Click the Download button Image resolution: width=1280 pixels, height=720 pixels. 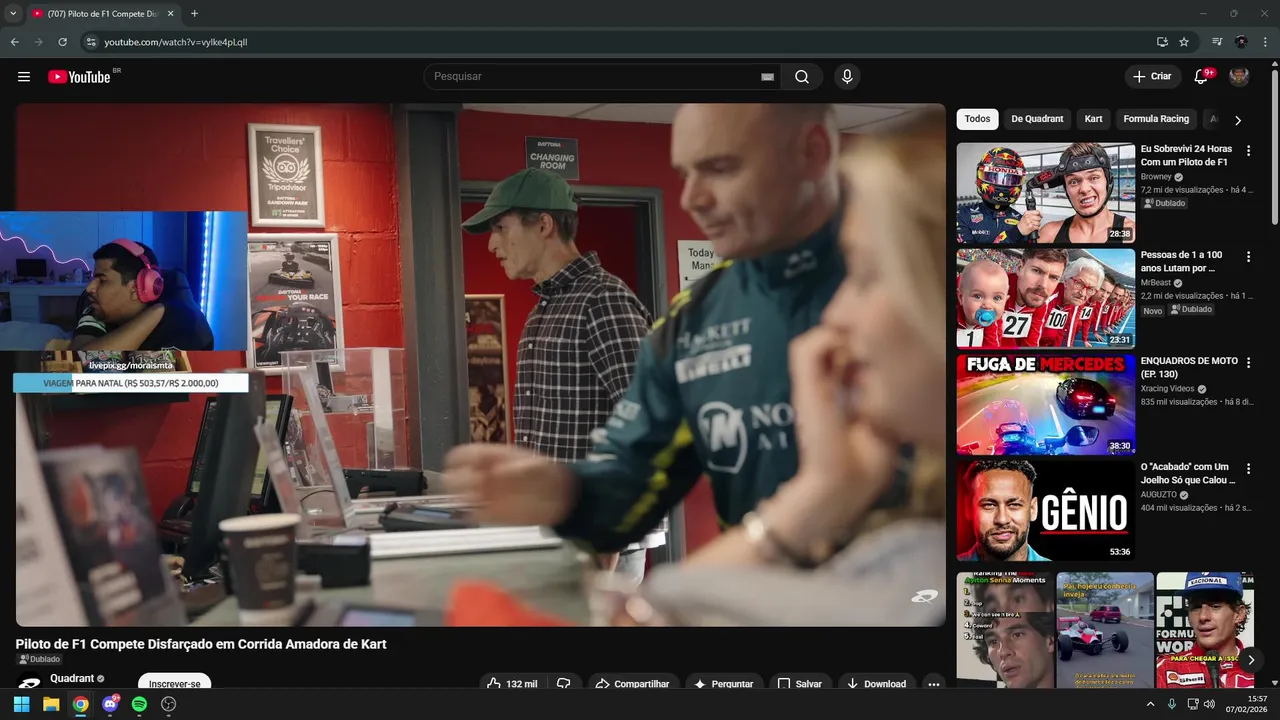(x=876, y=684)
